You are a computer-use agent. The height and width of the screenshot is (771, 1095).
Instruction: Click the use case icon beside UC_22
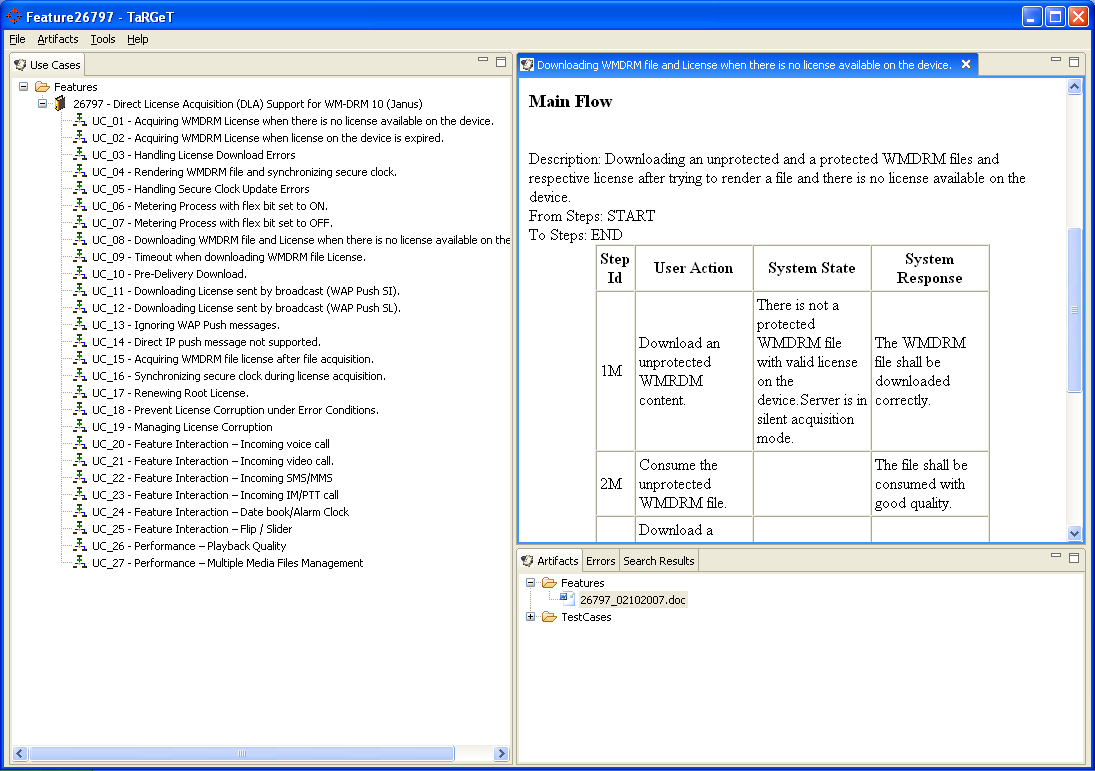(80, 478)
